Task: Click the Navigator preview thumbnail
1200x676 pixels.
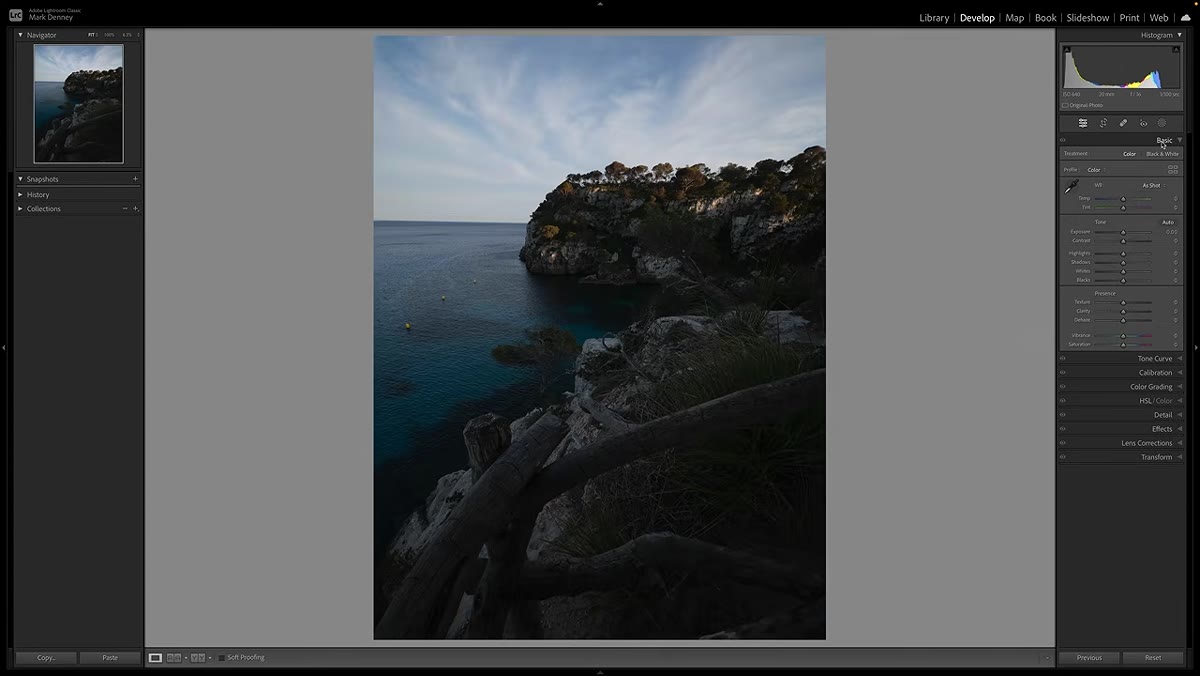Action: 78,103
